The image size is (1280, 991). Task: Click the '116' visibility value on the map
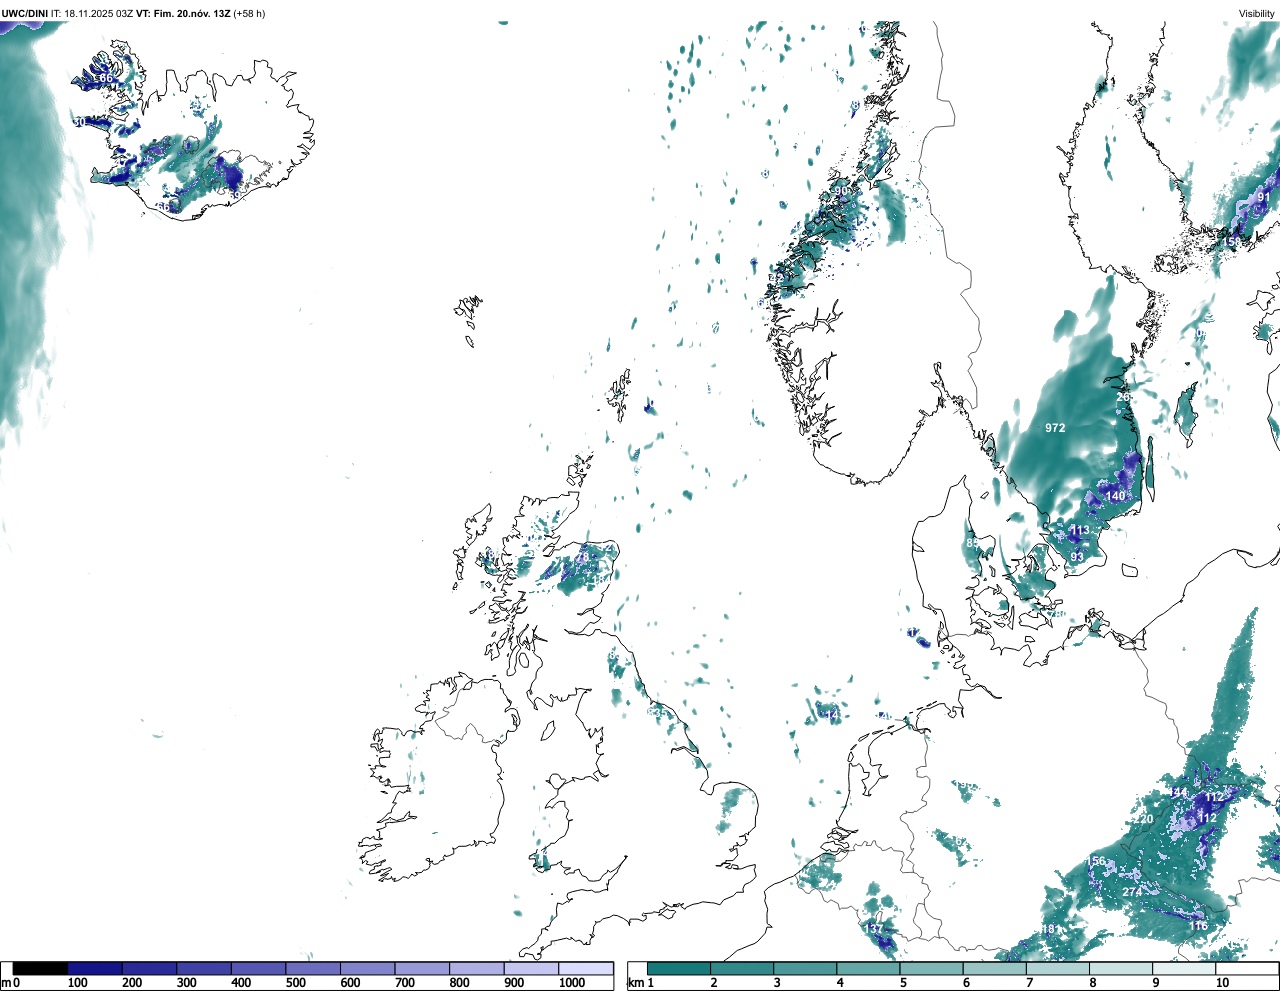(1198, 926)
